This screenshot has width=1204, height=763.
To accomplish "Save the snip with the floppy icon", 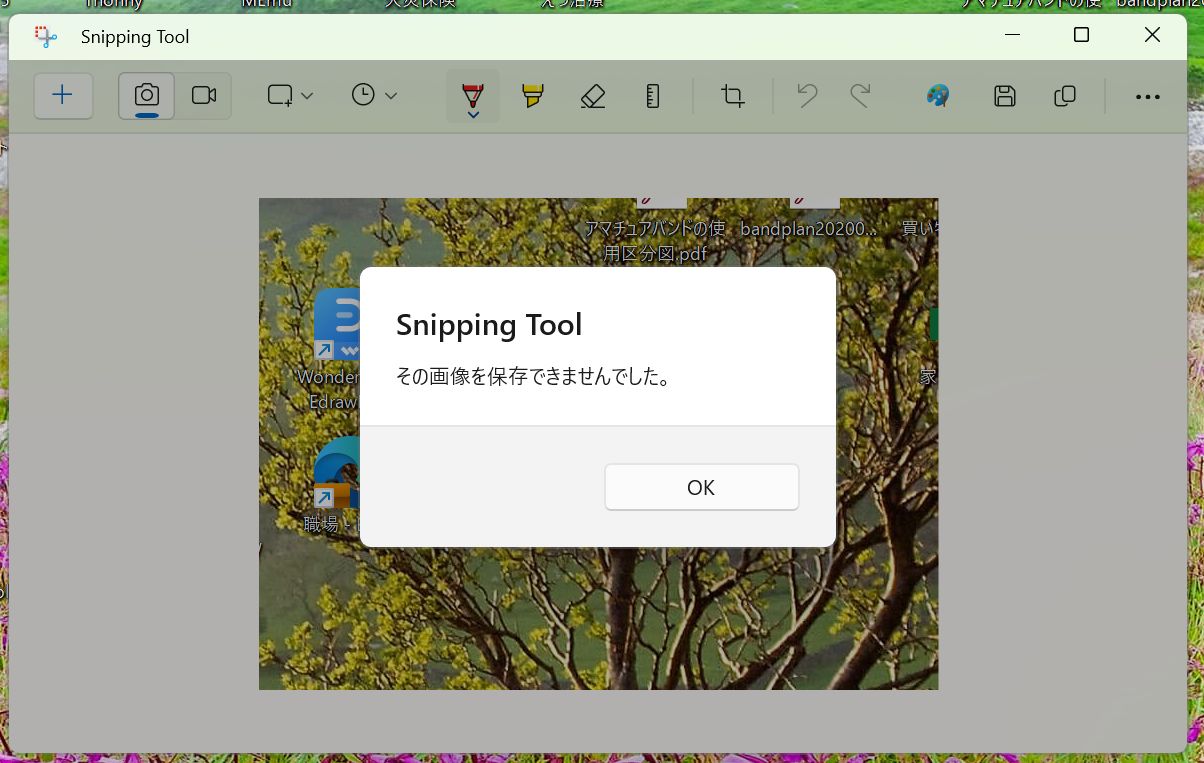I will tap(1005, 96).
